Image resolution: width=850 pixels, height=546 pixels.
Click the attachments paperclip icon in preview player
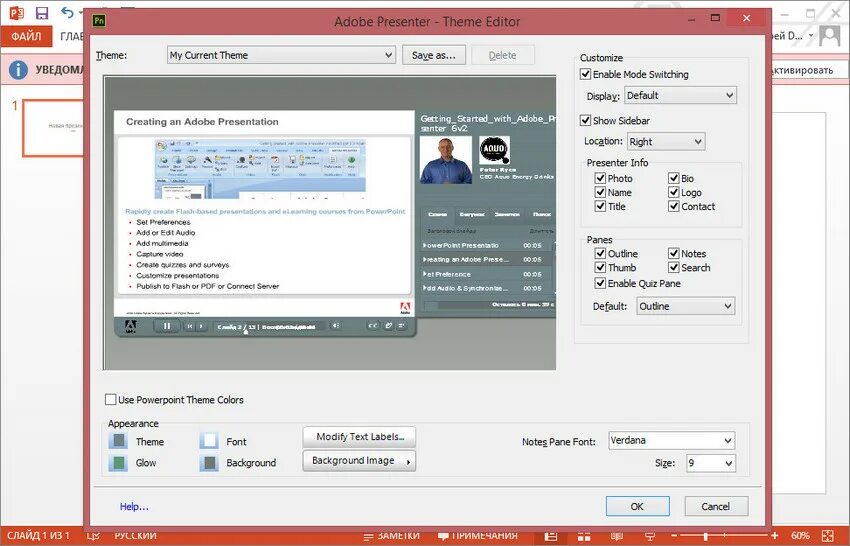(389, 326)
